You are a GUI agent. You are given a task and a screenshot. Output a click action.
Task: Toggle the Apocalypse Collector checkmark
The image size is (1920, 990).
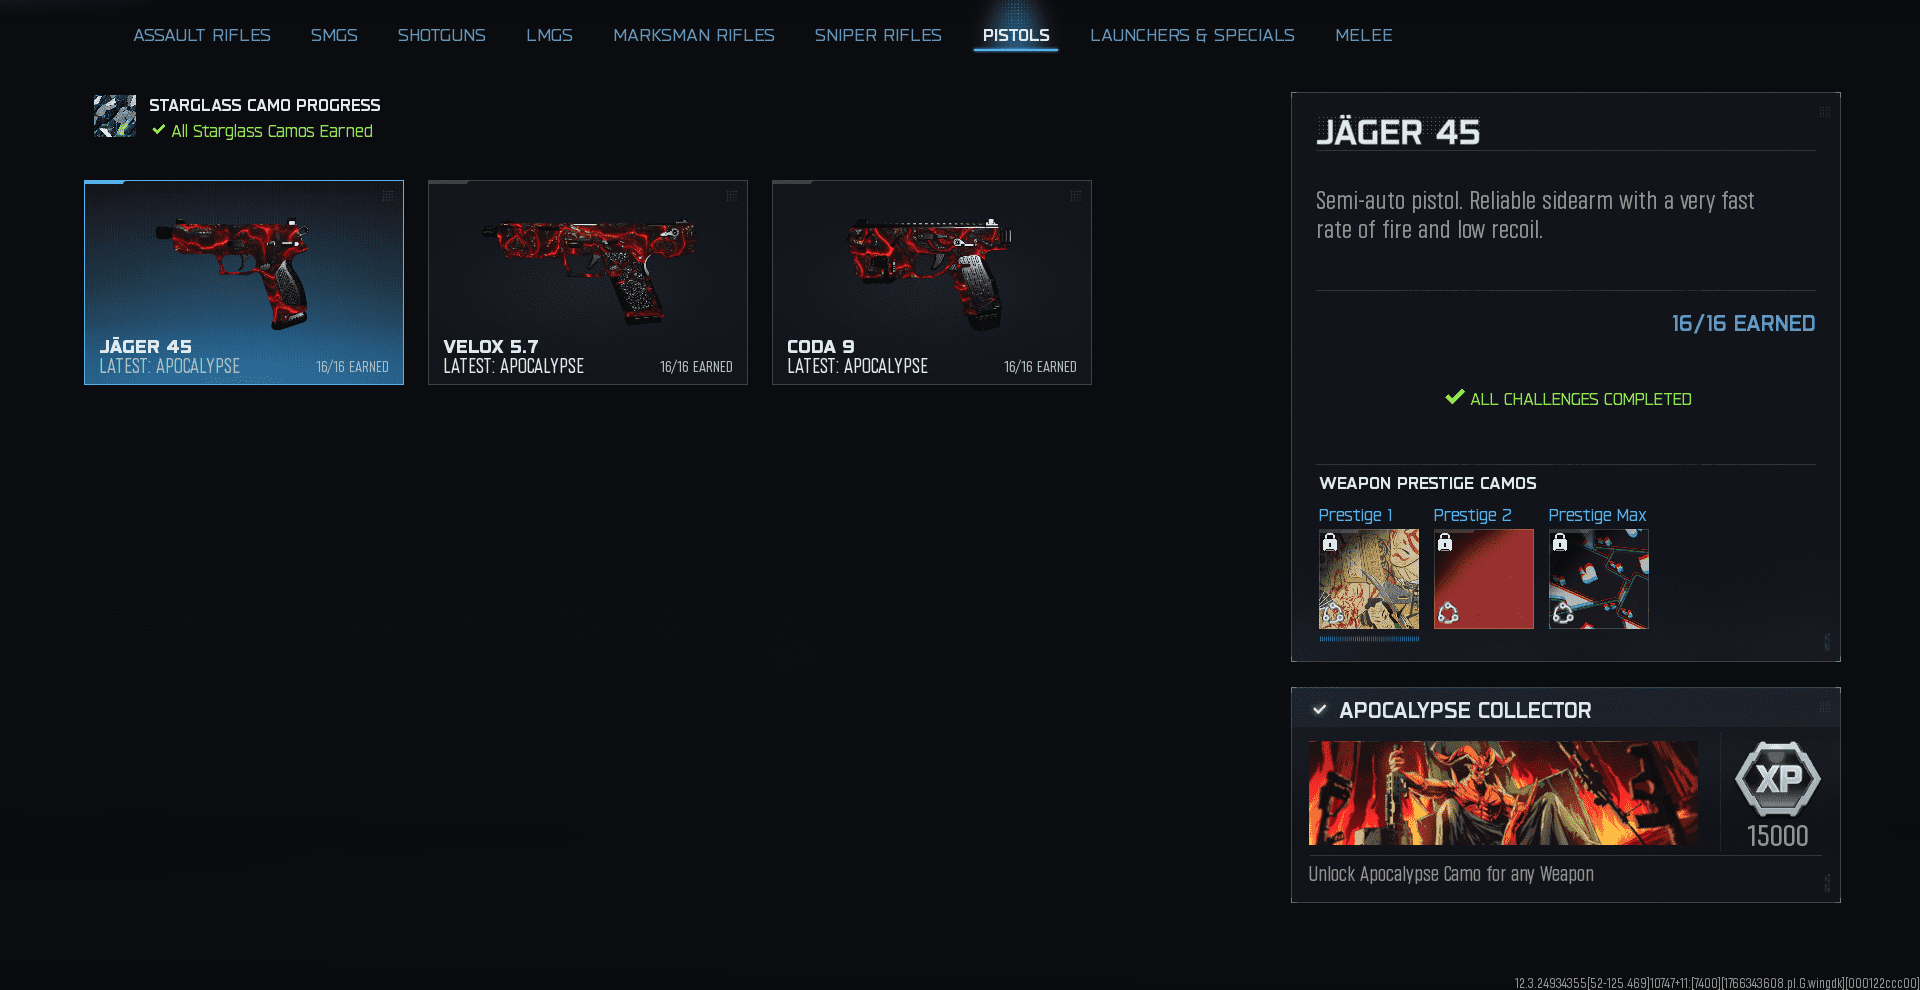(x=1320, y=710)
